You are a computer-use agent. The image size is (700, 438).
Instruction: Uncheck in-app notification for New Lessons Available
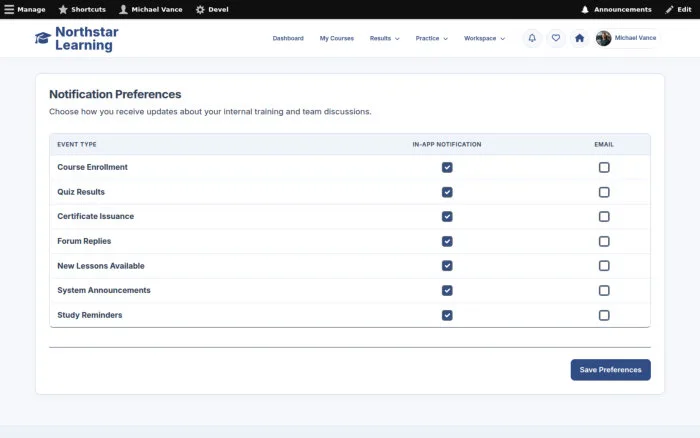pyautogui.click(x=447, y=266)
